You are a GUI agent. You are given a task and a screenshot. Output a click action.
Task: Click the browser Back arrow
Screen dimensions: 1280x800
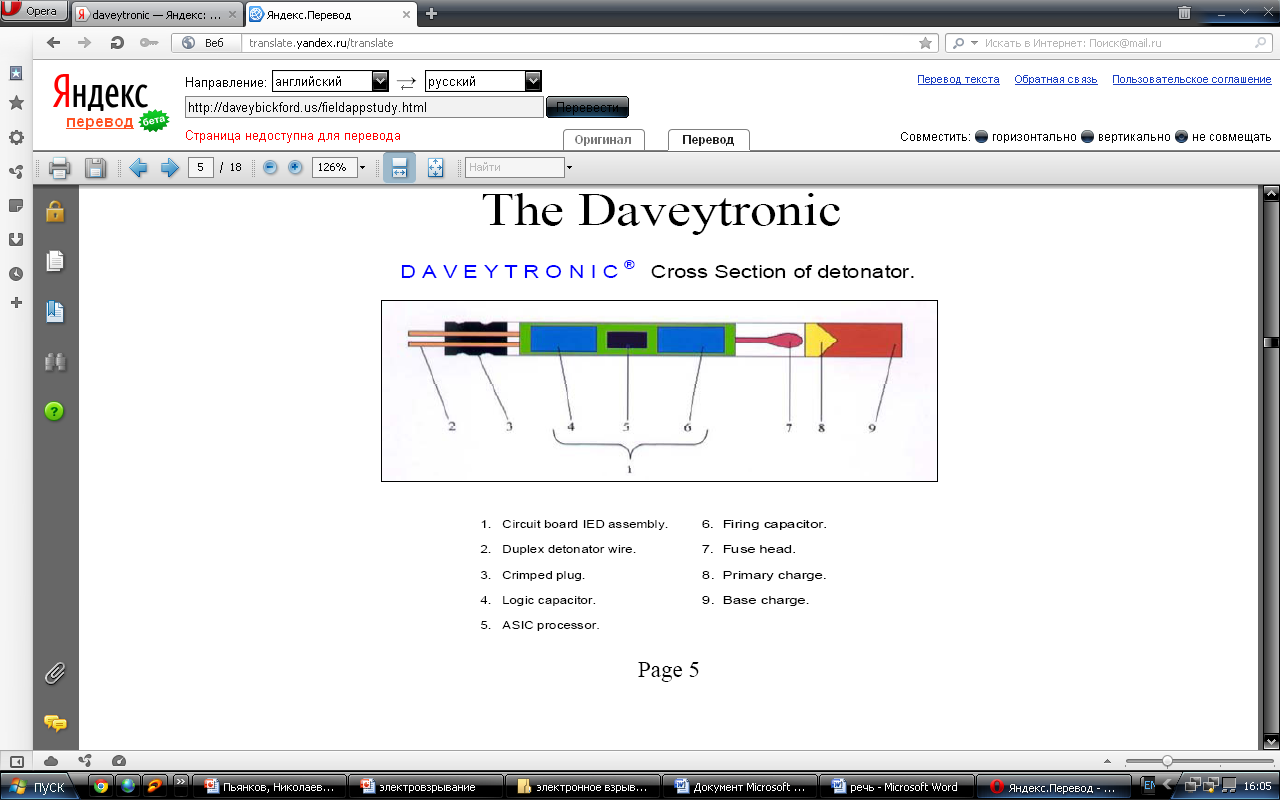(53, 43)
